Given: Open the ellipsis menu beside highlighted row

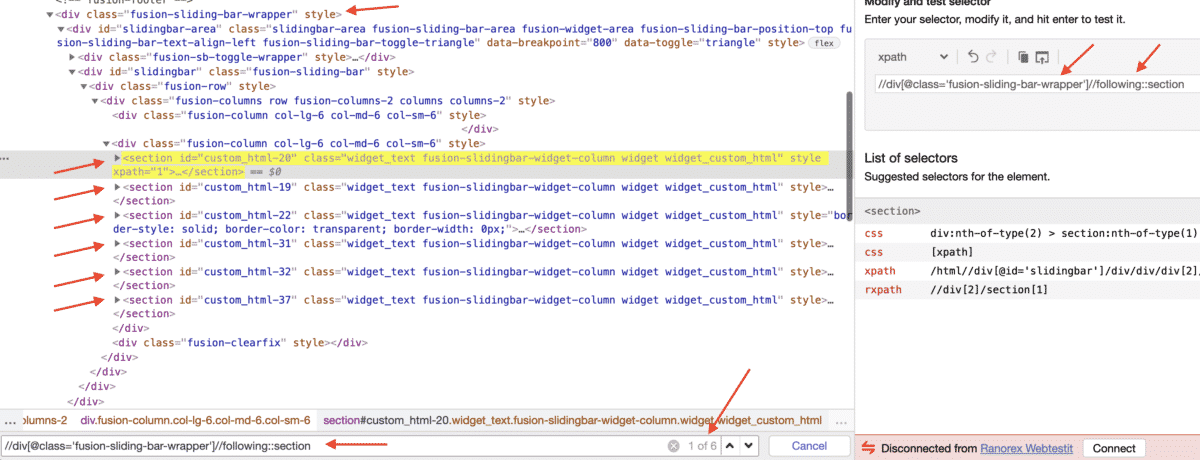Looking at the screenshot, I should [6, 159].
